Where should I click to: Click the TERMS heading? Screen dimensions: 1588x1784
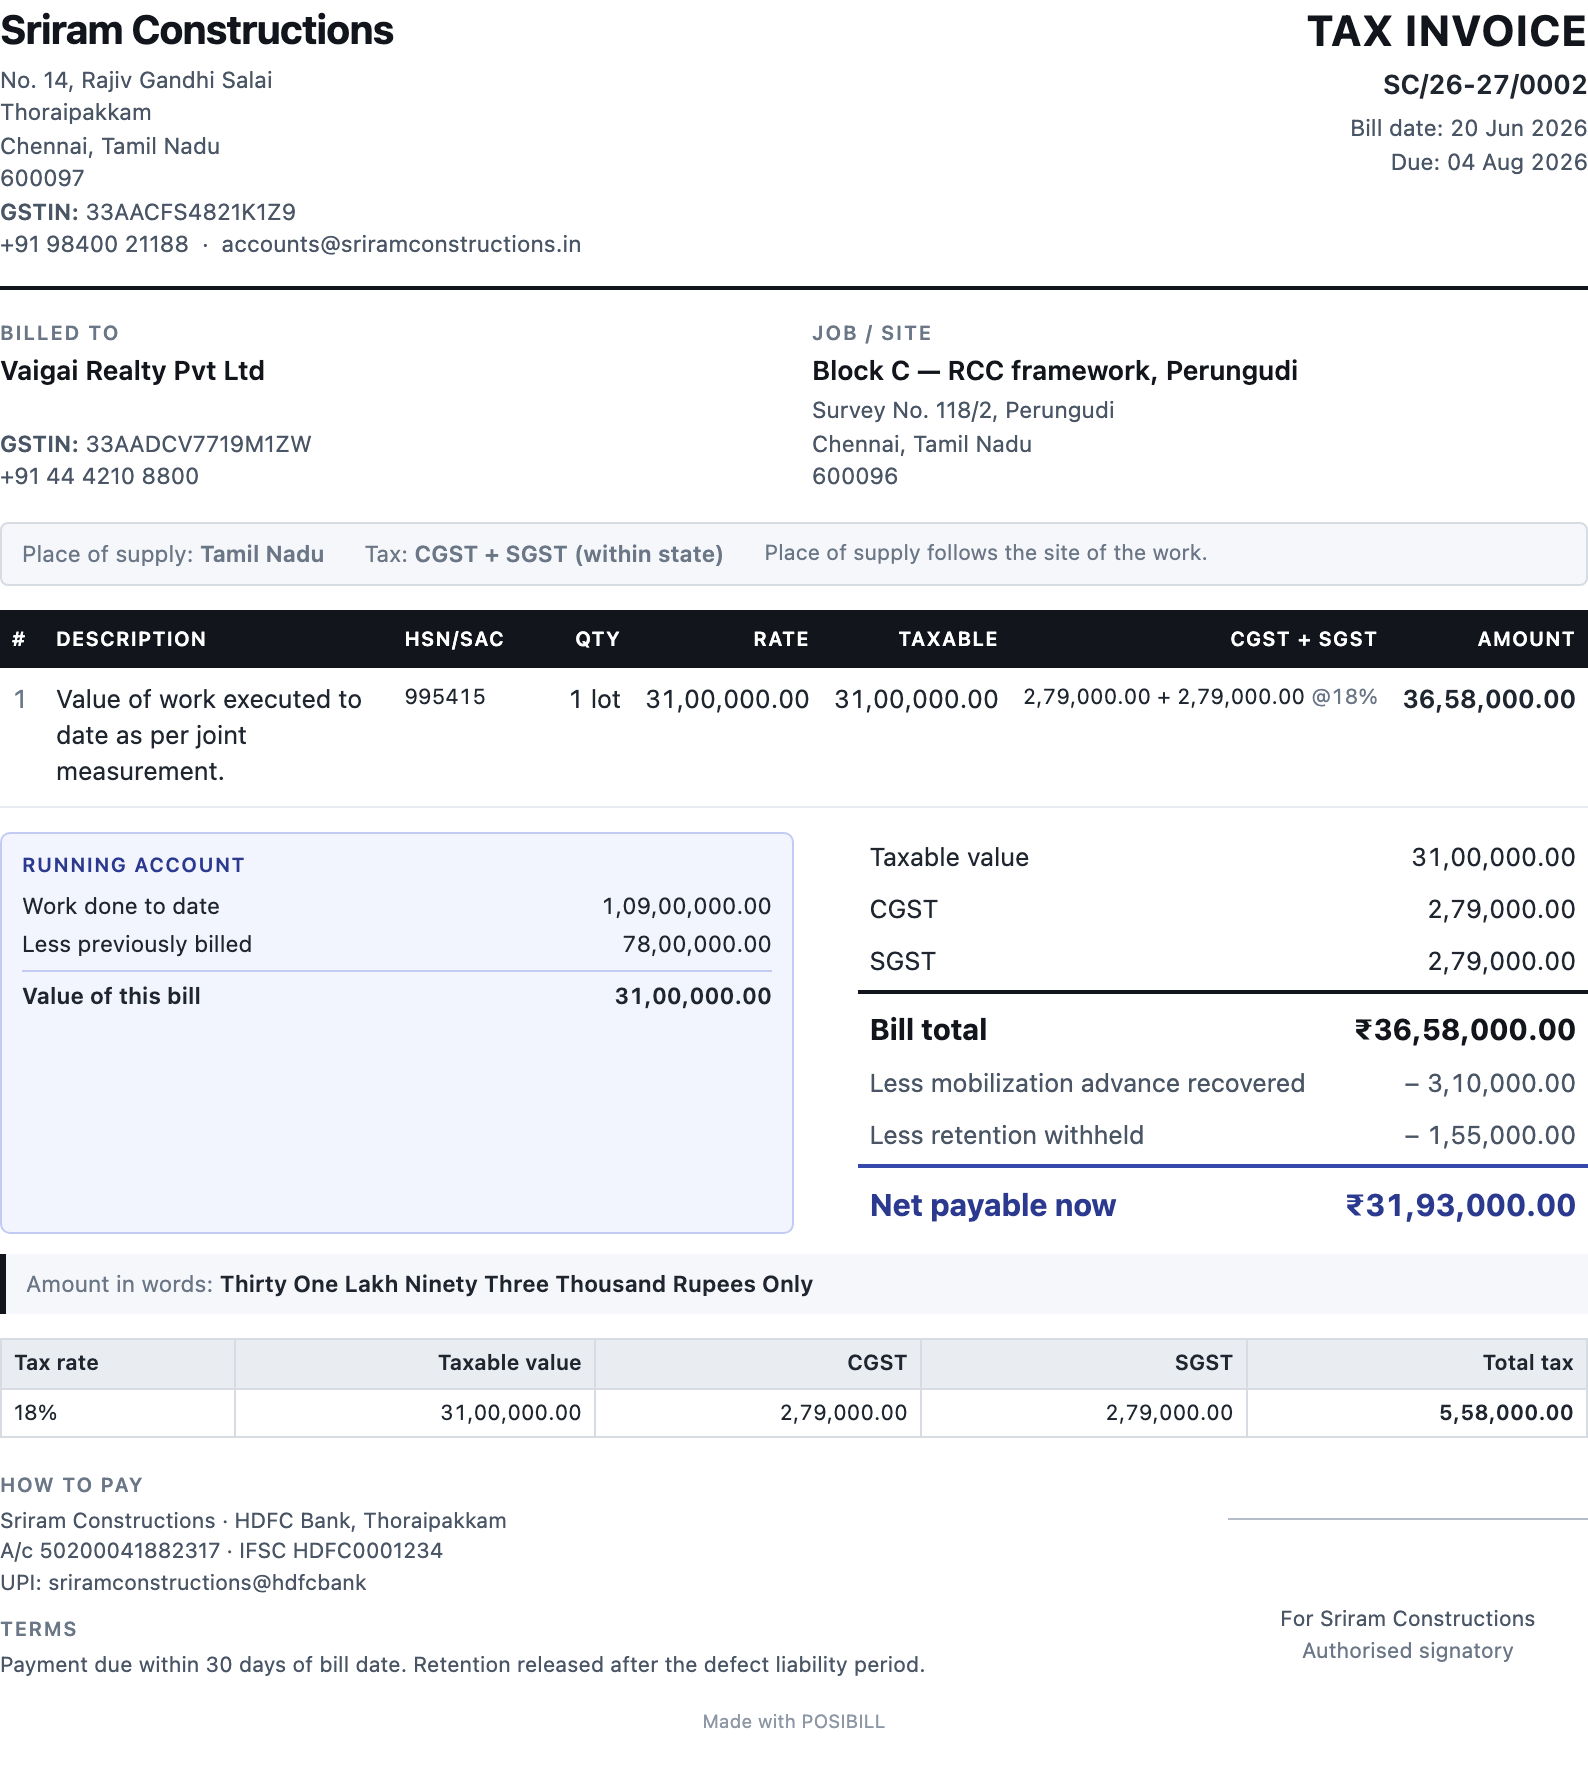(38, 1629)
